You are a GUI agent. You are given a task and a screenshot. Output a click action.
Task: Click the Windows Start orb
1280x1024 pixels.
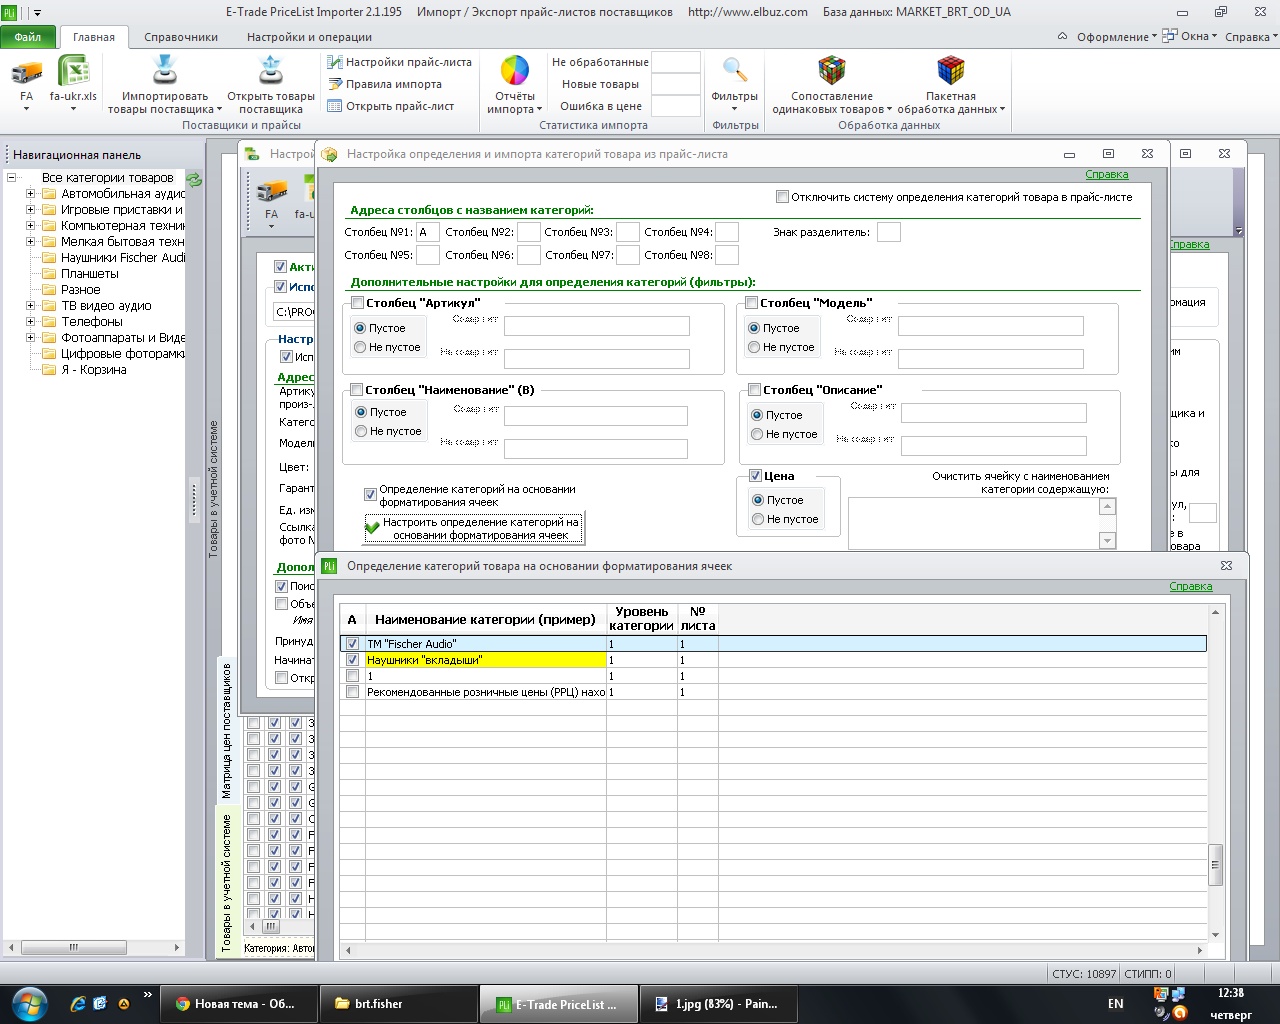[28, 1003]
